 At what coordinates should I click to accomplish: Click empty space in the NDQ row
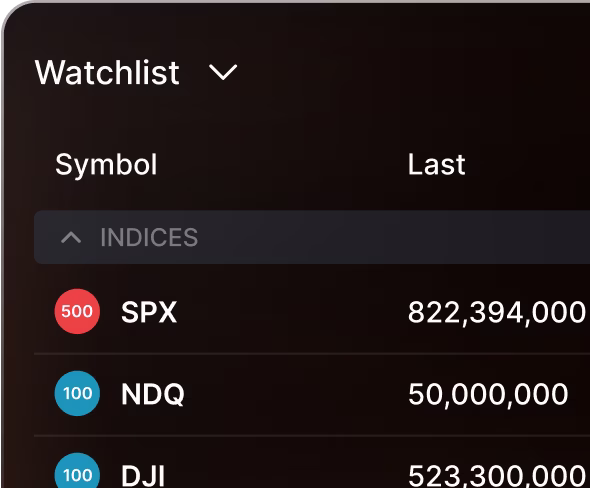pos(293,394)
